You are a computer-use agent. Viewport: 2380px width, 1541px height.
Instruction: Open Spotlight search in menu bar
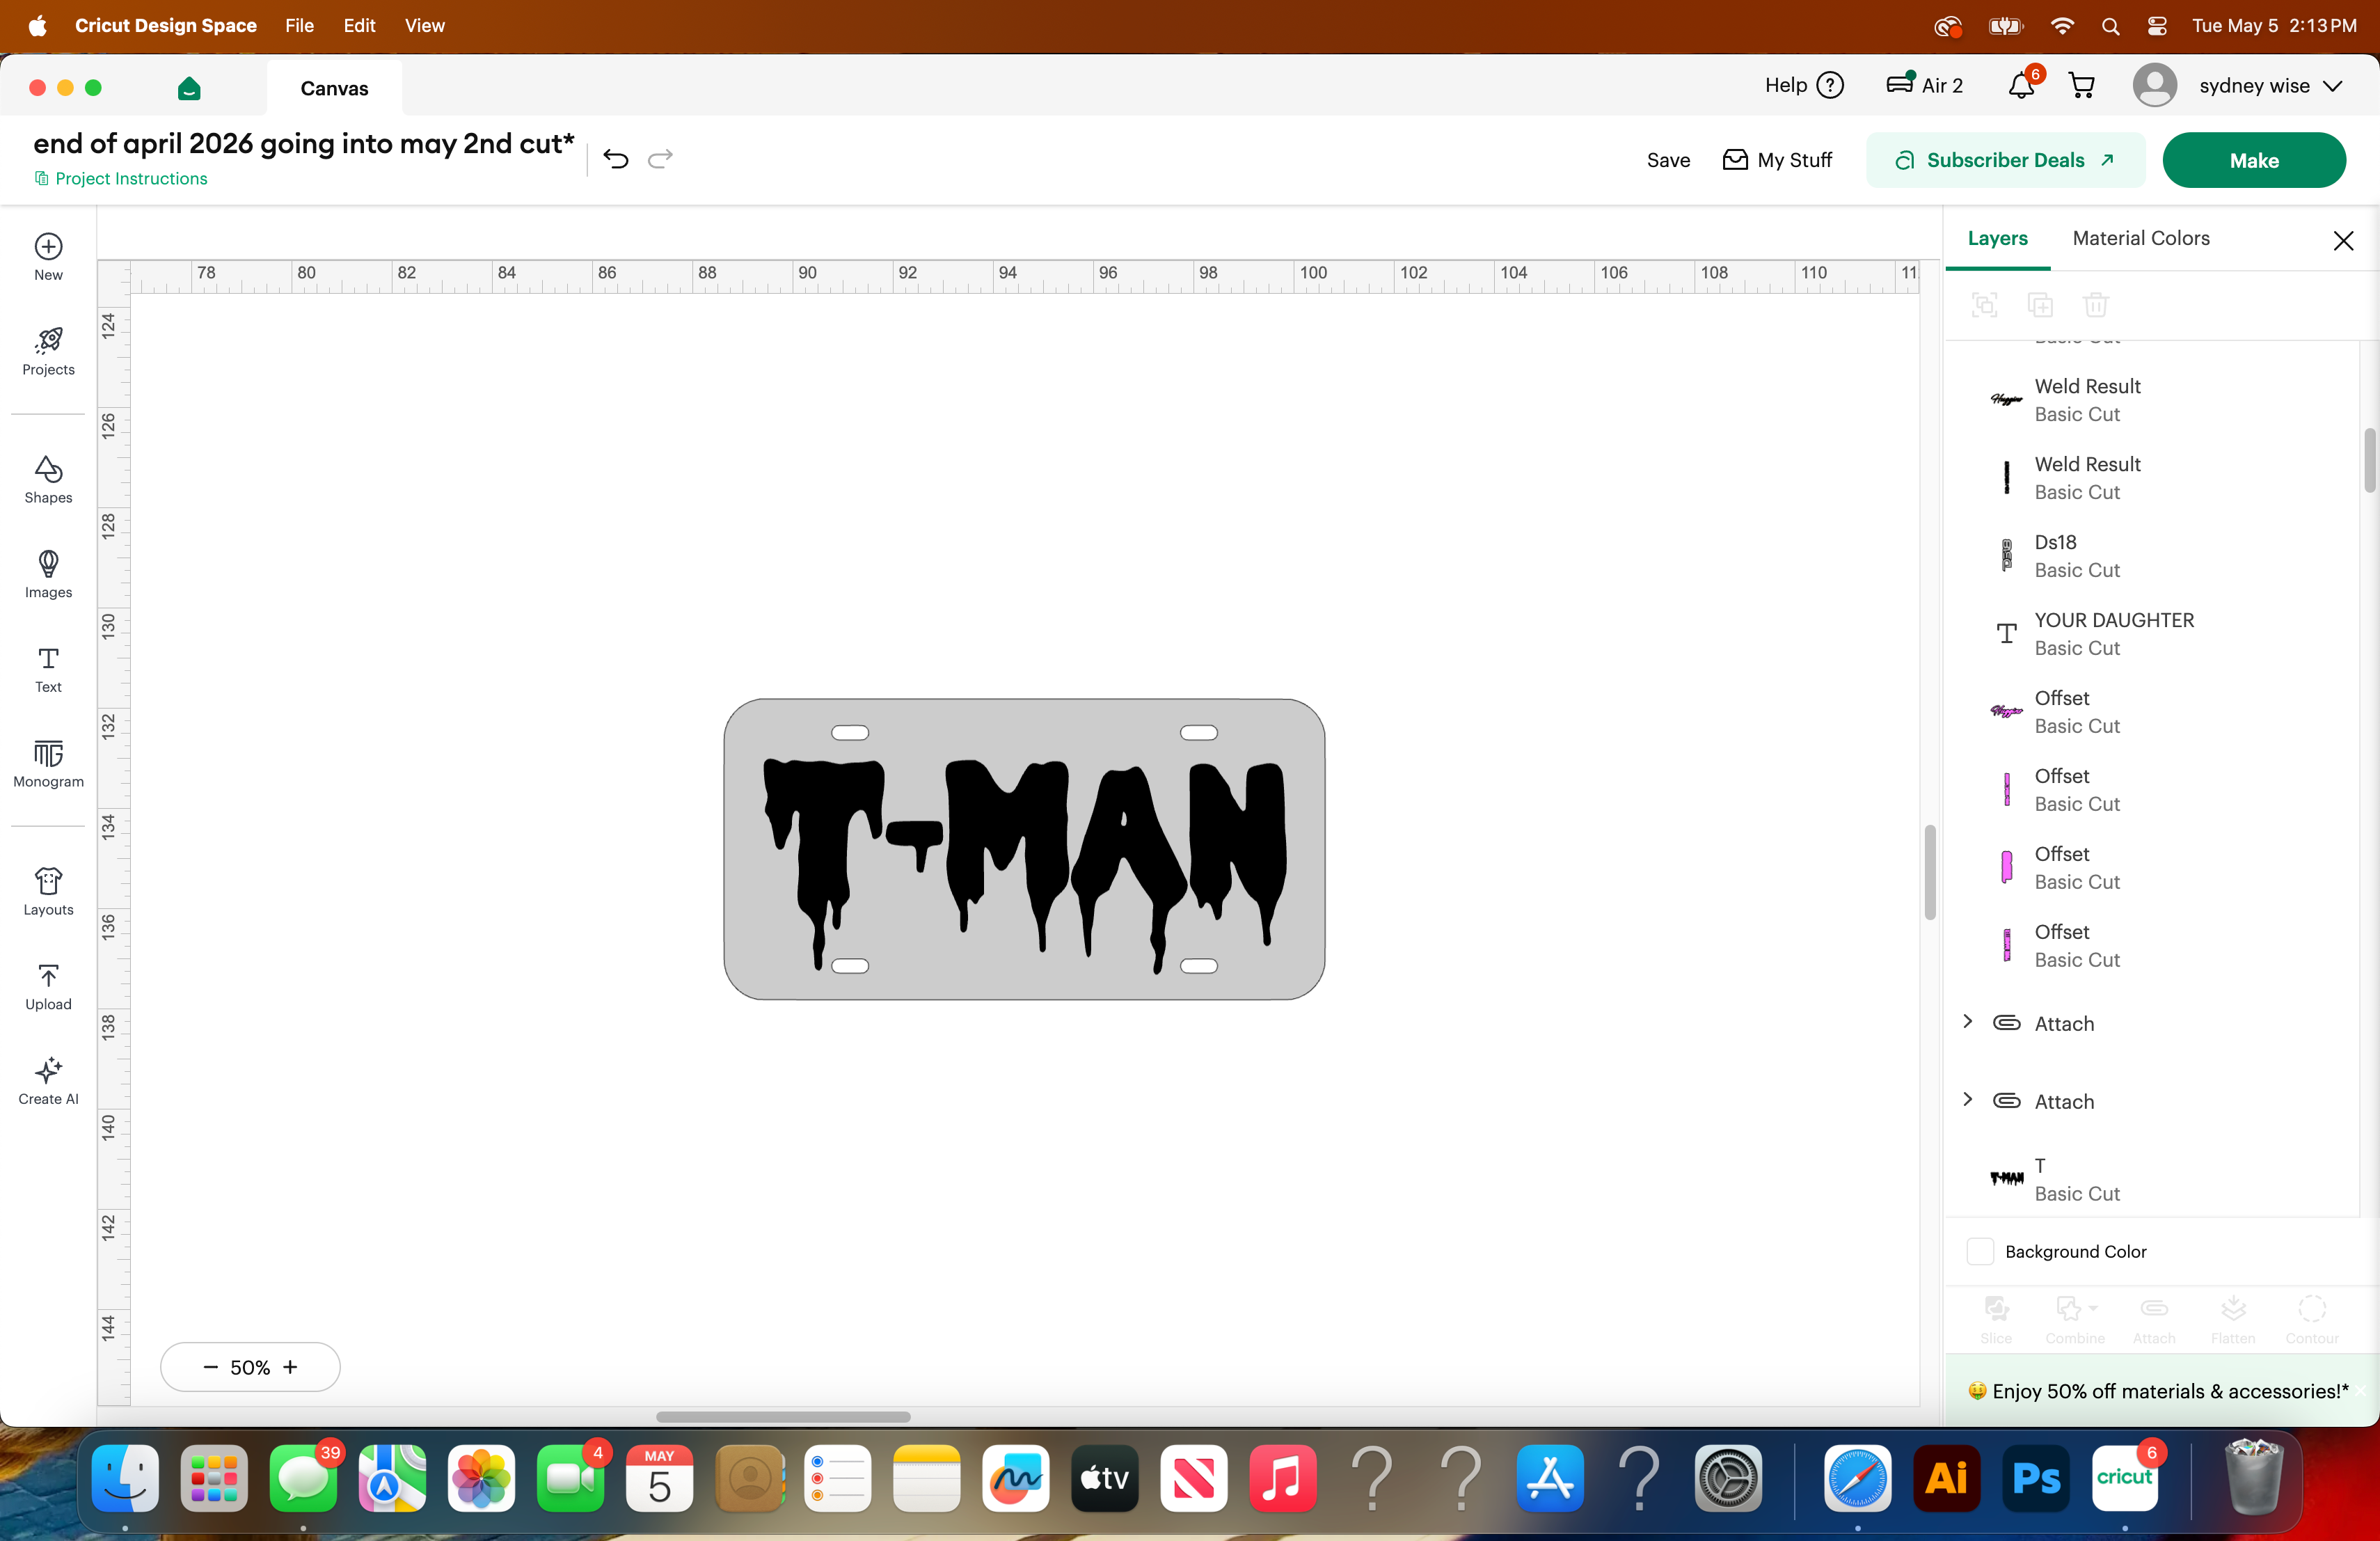click(x=2110, y=26)
